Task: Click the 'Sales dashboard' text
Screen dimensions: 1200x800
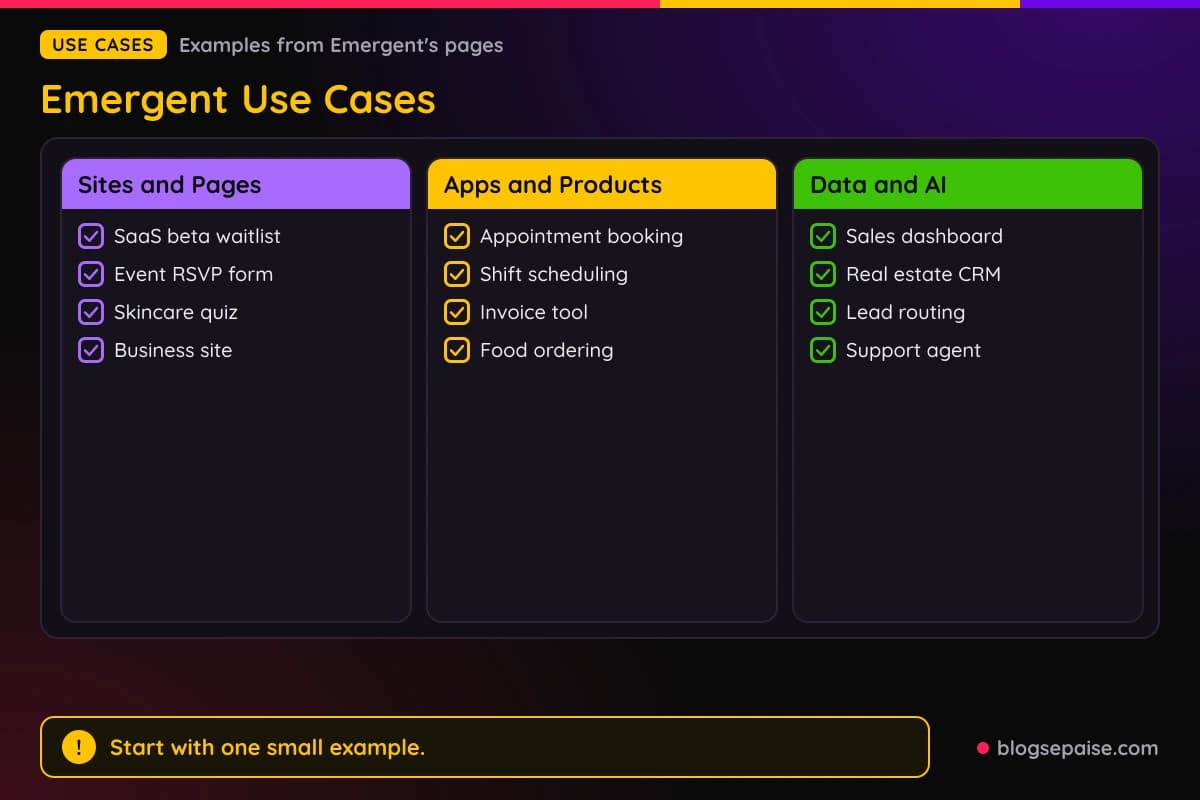Action: [x=924, y=236]
